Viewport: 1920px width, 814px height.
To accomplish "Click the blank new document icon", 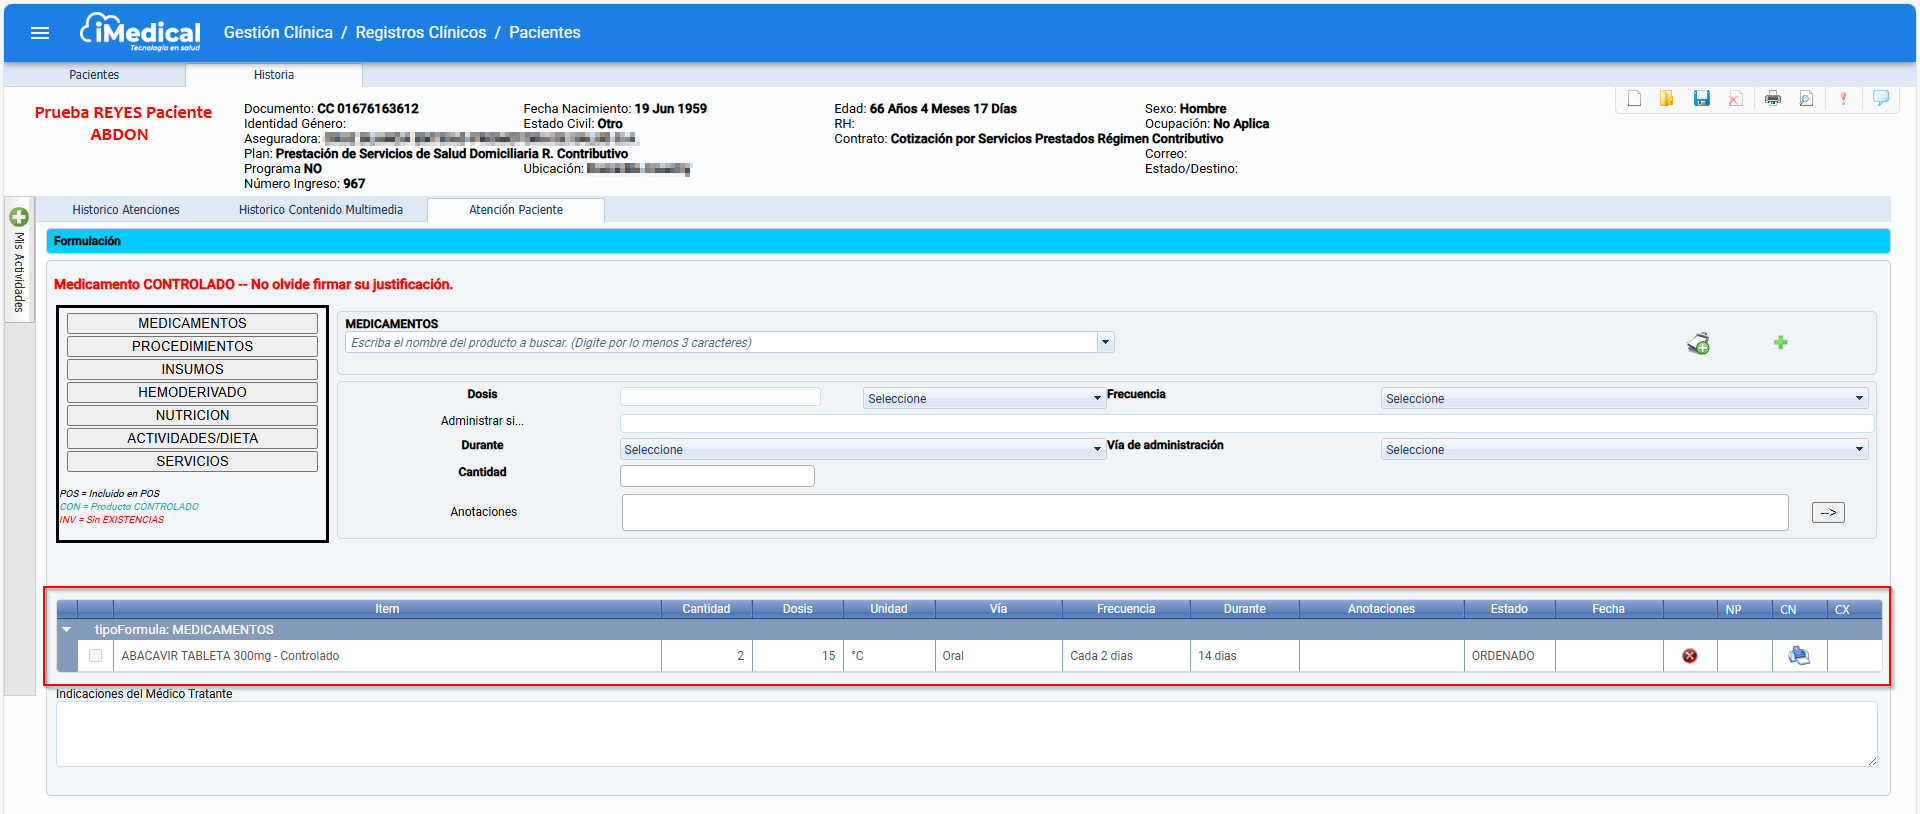I will coord(1634,98).
